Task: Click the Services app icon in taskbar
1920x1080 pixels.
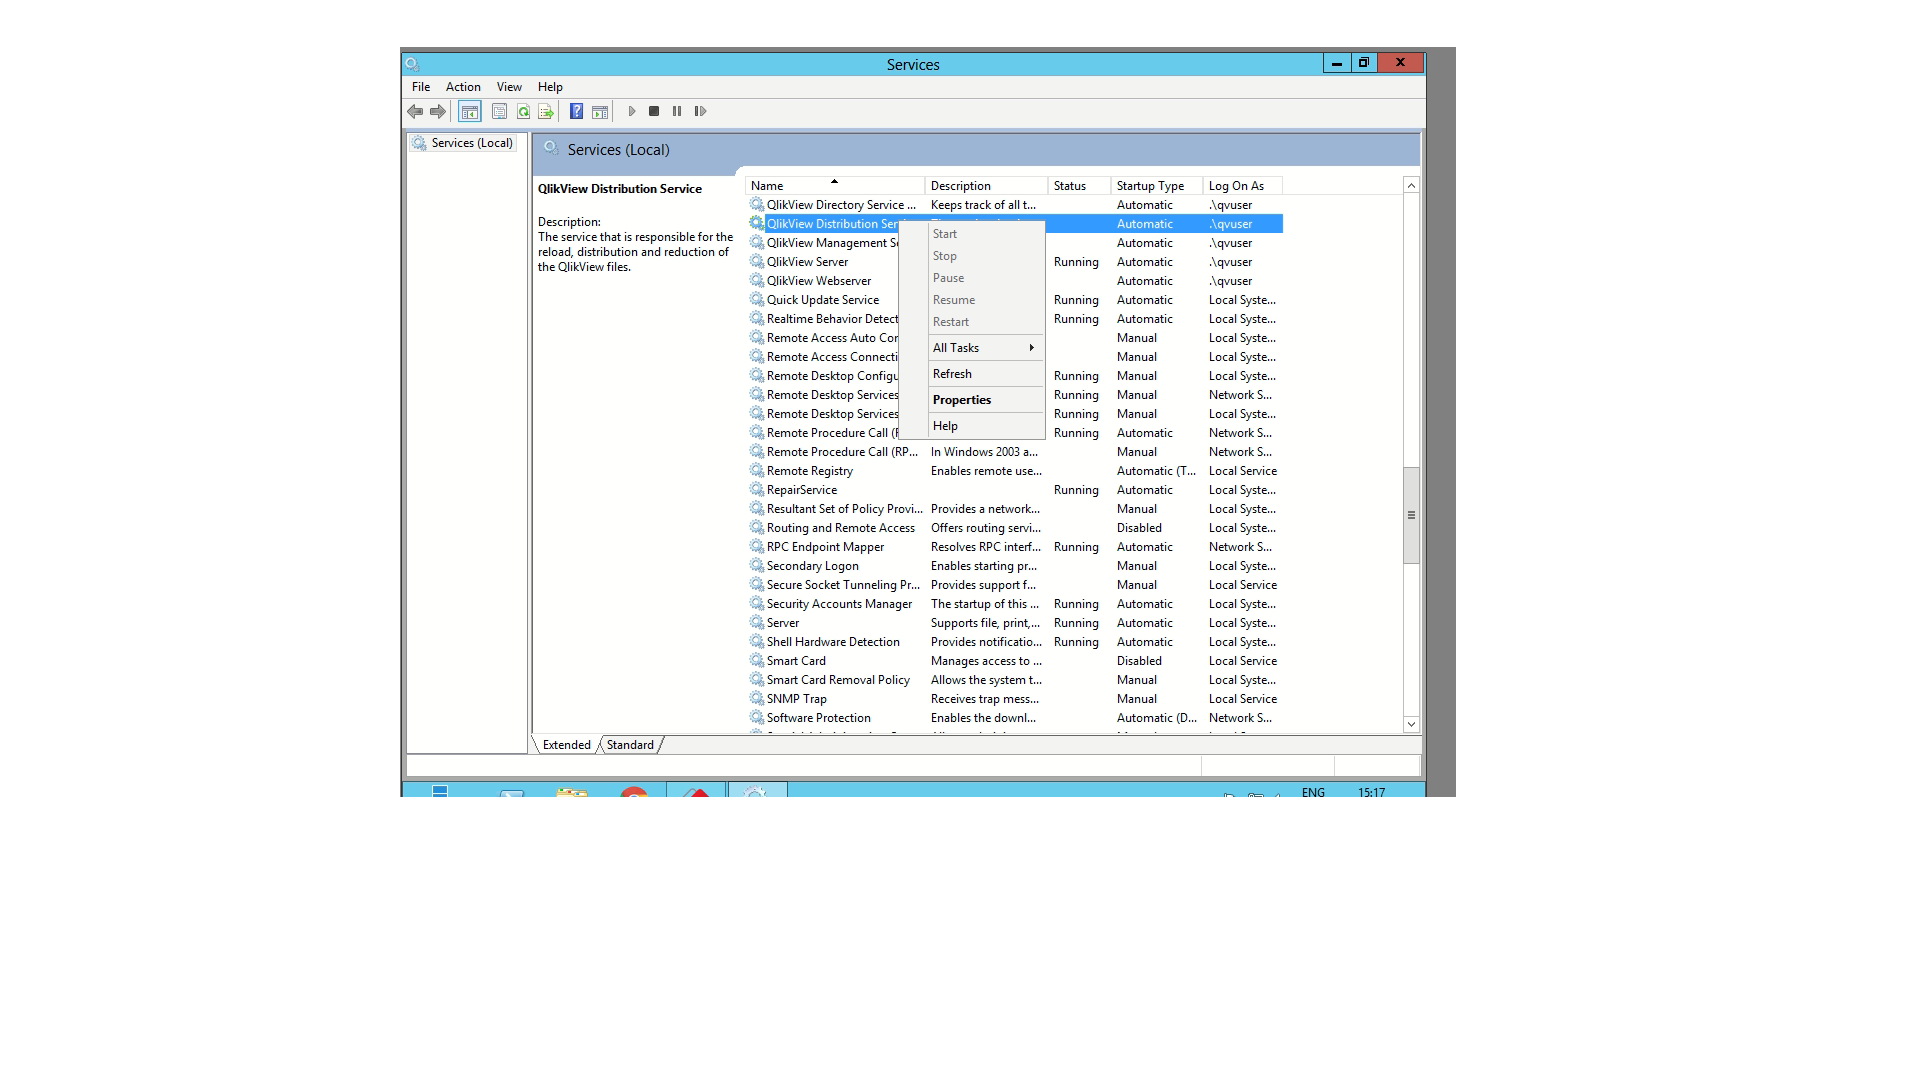Action: click(x=757, y=791)
